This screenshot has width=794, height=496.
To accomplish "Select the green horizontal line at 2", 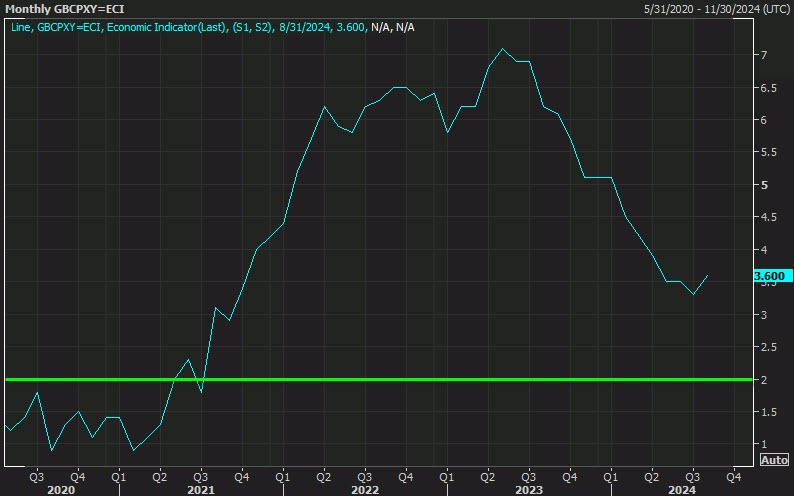I will point(379,379).
